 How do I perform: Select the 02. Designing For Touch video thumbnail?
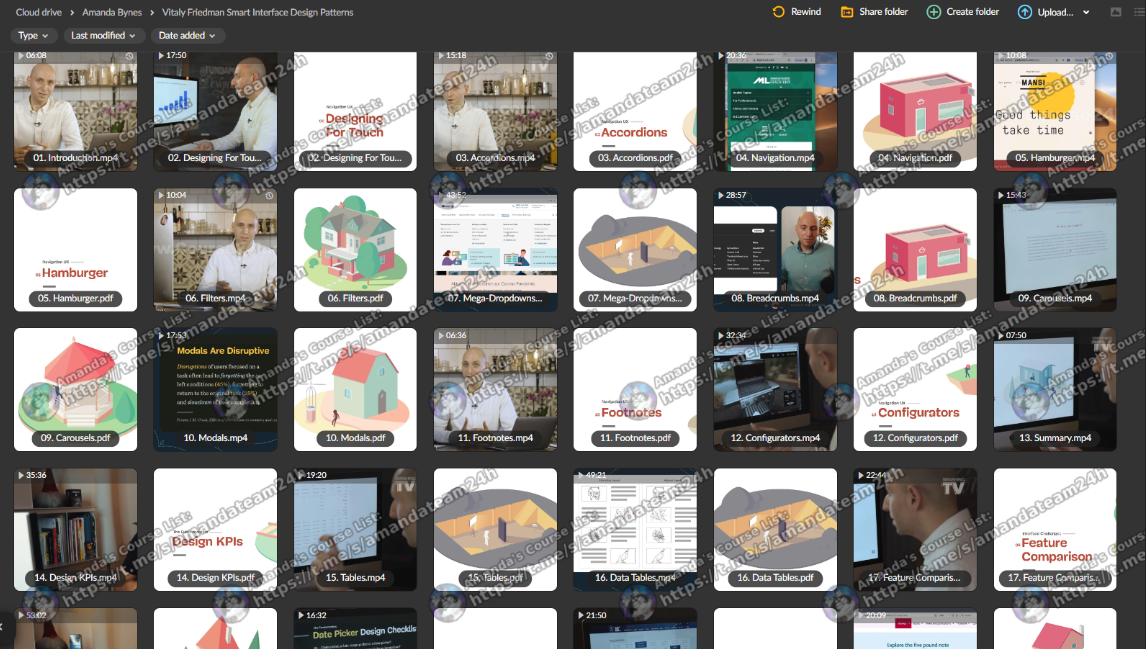click(215, 110)
